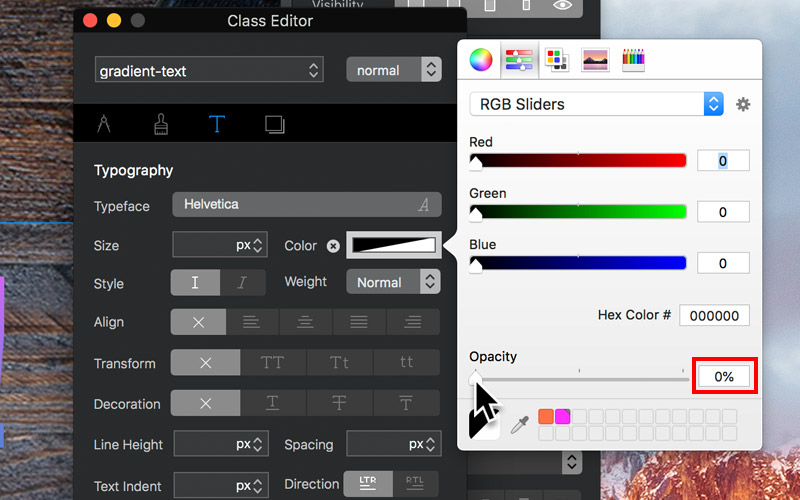Set Direction to LTR

[368, 484]
